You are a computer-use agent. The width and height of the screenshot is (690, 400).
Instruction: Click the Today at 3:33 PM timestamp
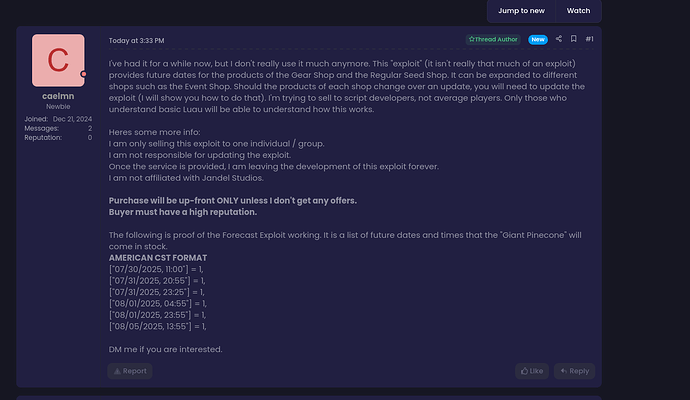(136, 40)
